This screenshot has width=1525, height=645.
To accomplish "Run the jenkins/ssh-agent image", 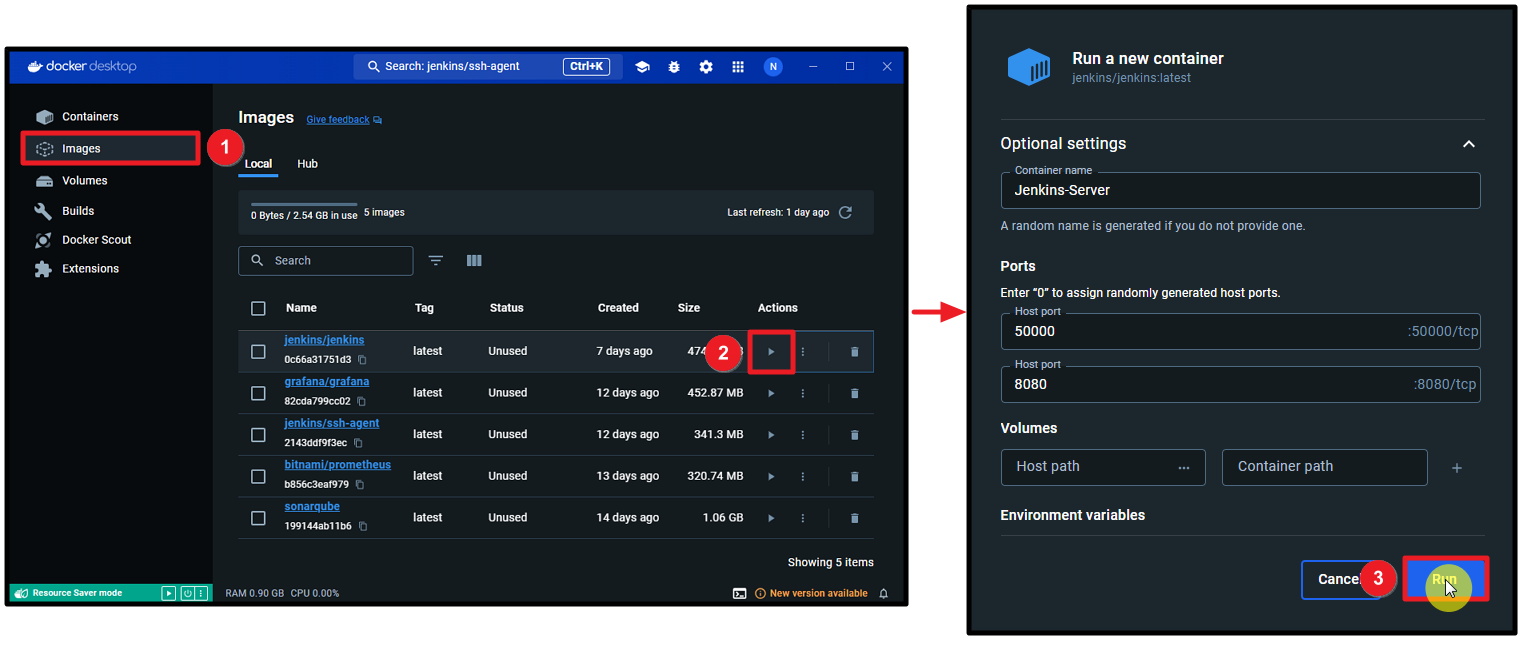I will (x=771, y=435).
